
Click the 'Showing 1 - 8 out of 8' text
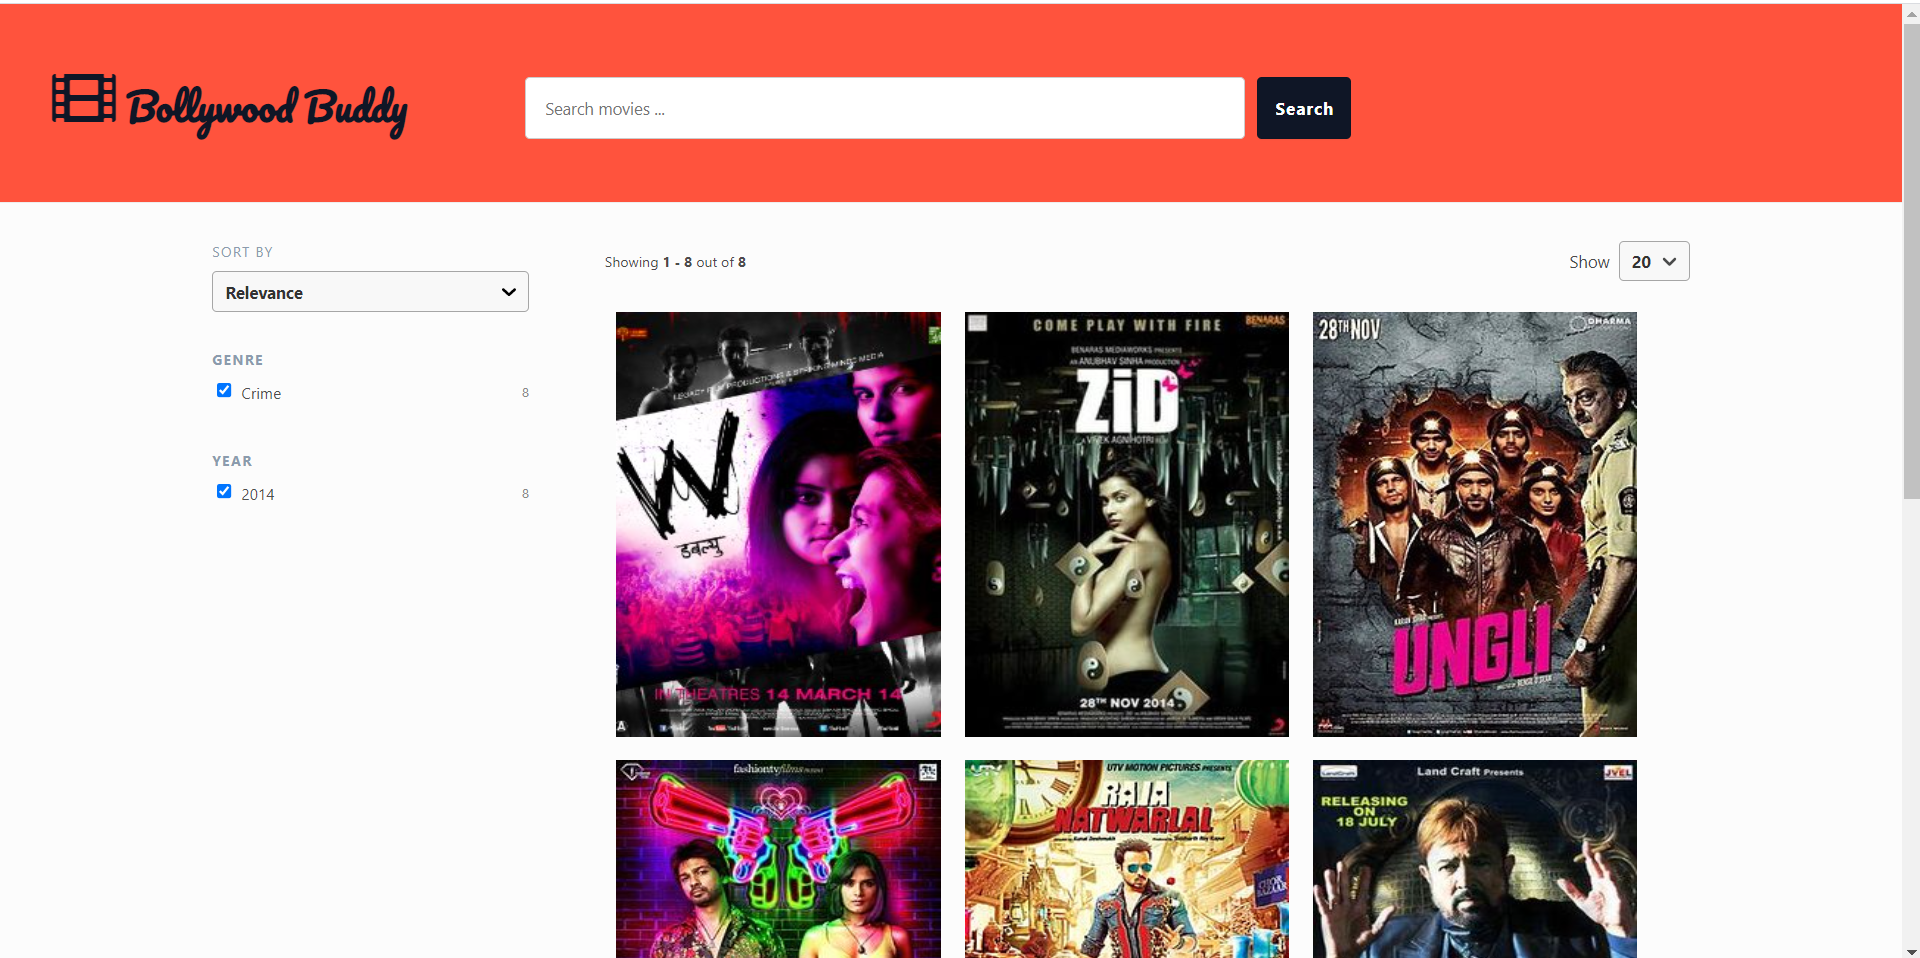(x=675, y=262)
